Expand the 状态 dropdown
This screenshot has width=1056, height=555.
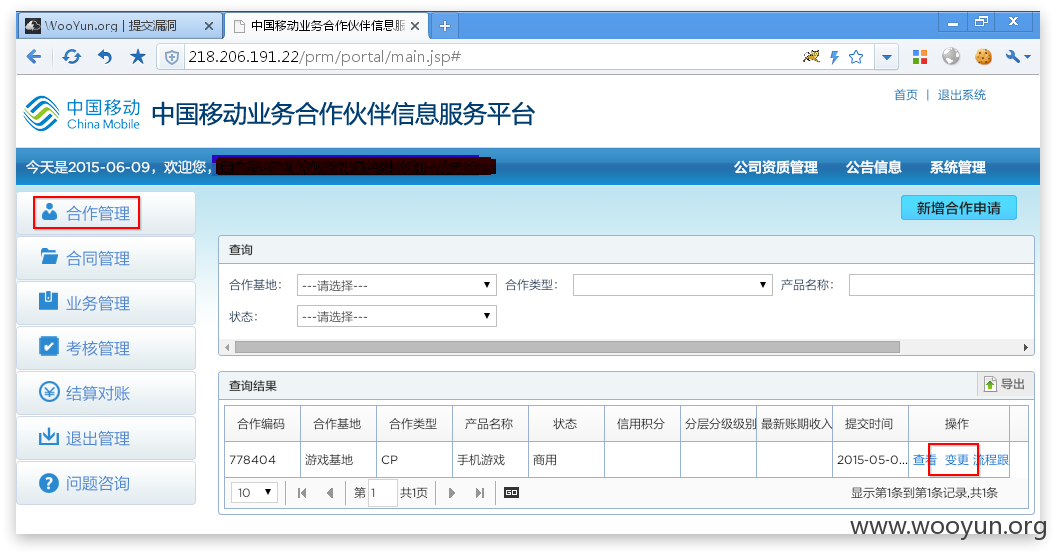(x=397, y=316)
